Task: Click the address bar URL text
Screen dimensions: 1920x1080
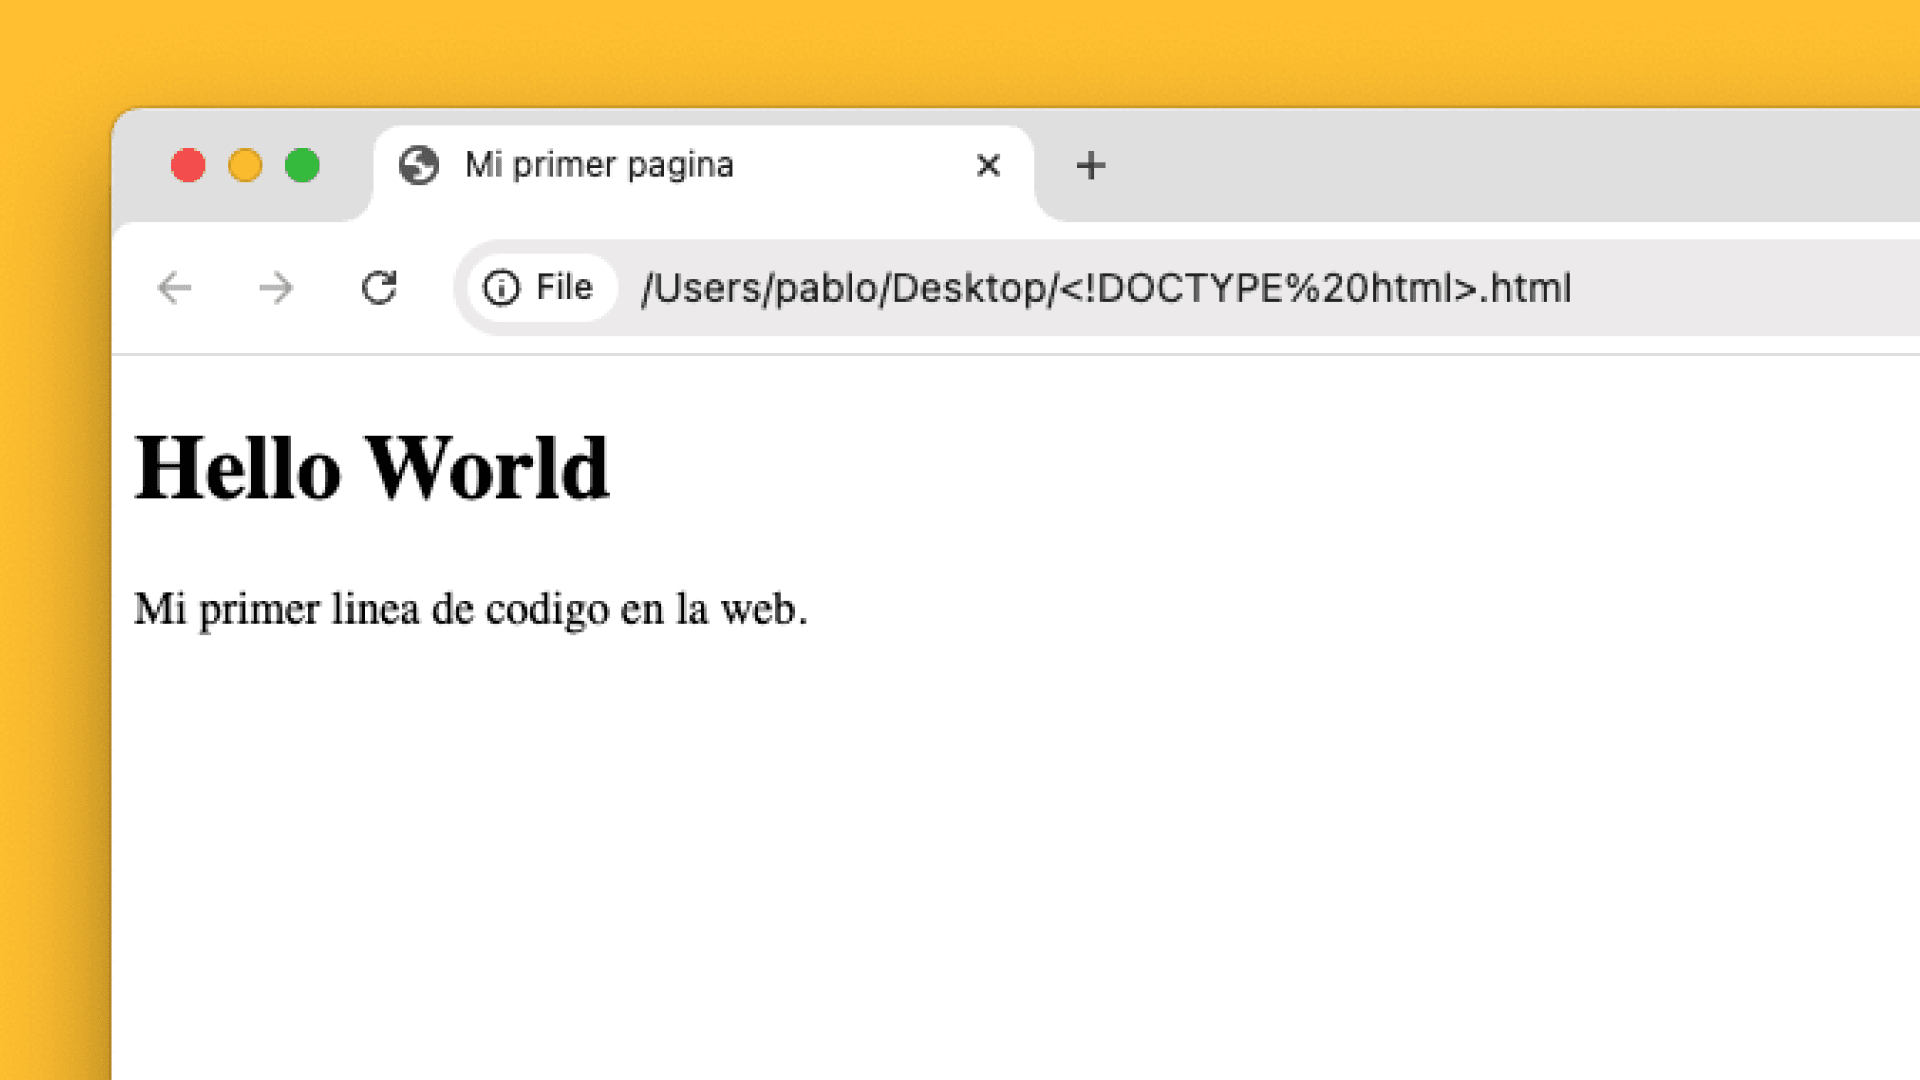Action: coord(1106,288)
